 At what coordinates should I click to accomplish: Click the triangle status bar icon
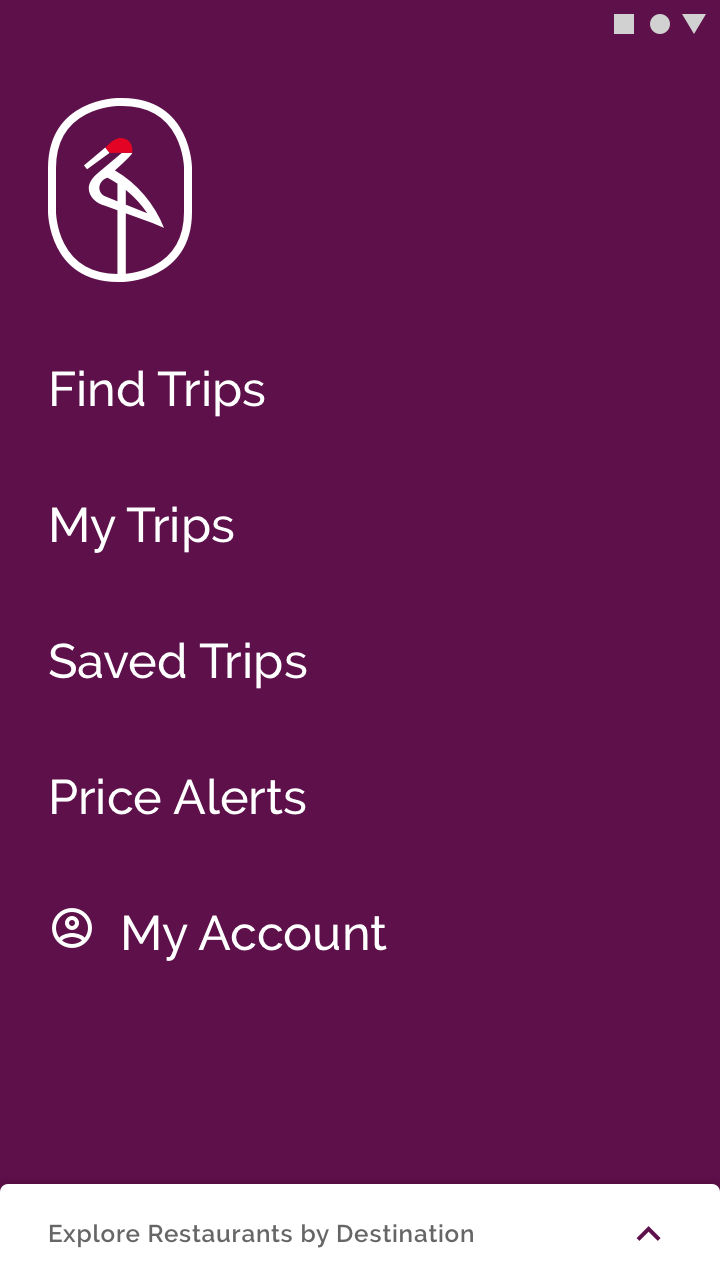tap(694, 24)
